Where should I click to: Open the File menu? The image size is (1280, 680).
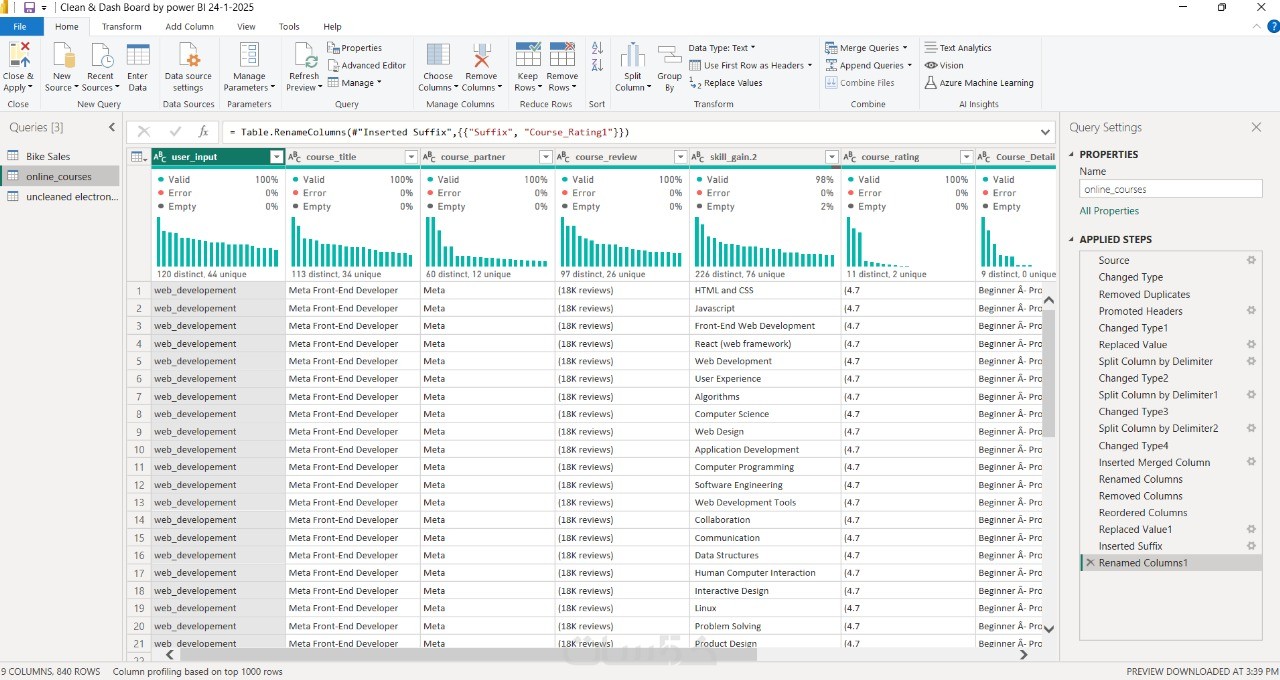[x=20, y=27]
